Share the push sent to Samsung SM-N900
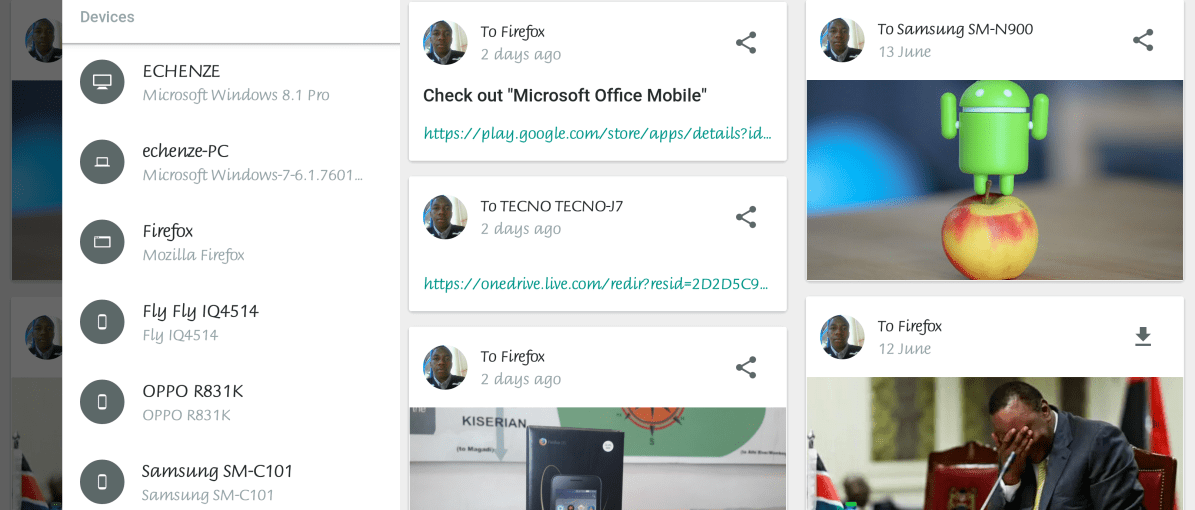 tap(1142, 40)
